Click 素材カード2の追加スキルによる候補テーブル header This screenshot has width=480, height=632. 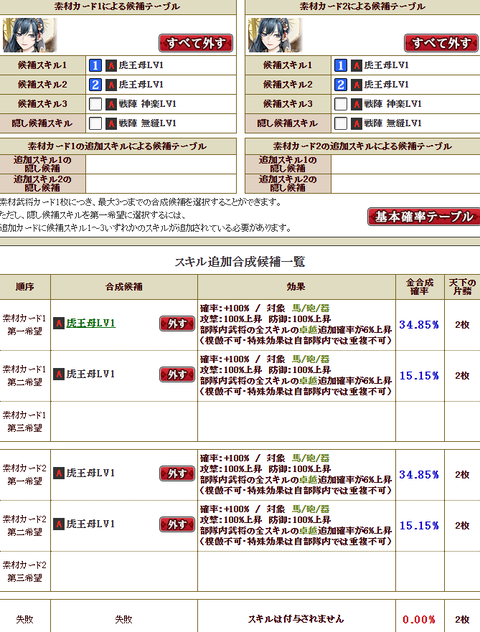(x=362, y=146)
